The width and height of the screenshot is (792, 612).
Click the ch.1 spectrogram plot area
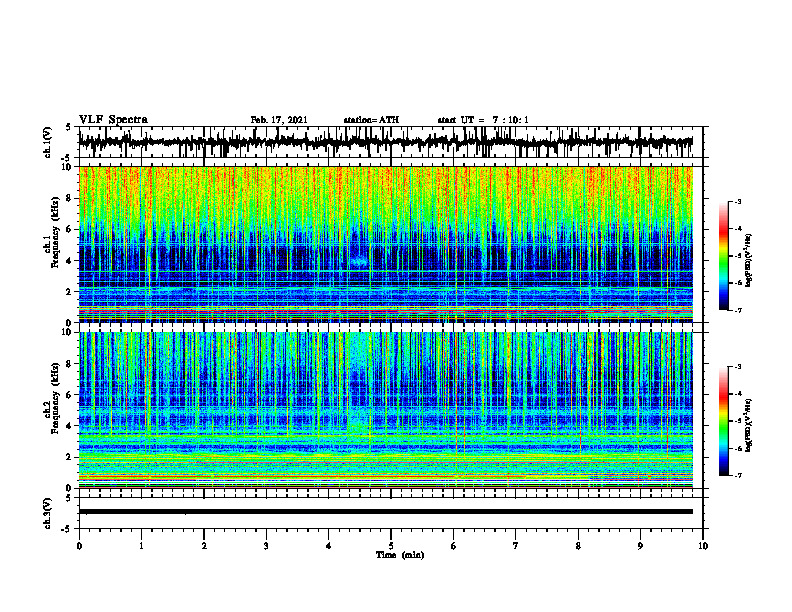(386, 244)
